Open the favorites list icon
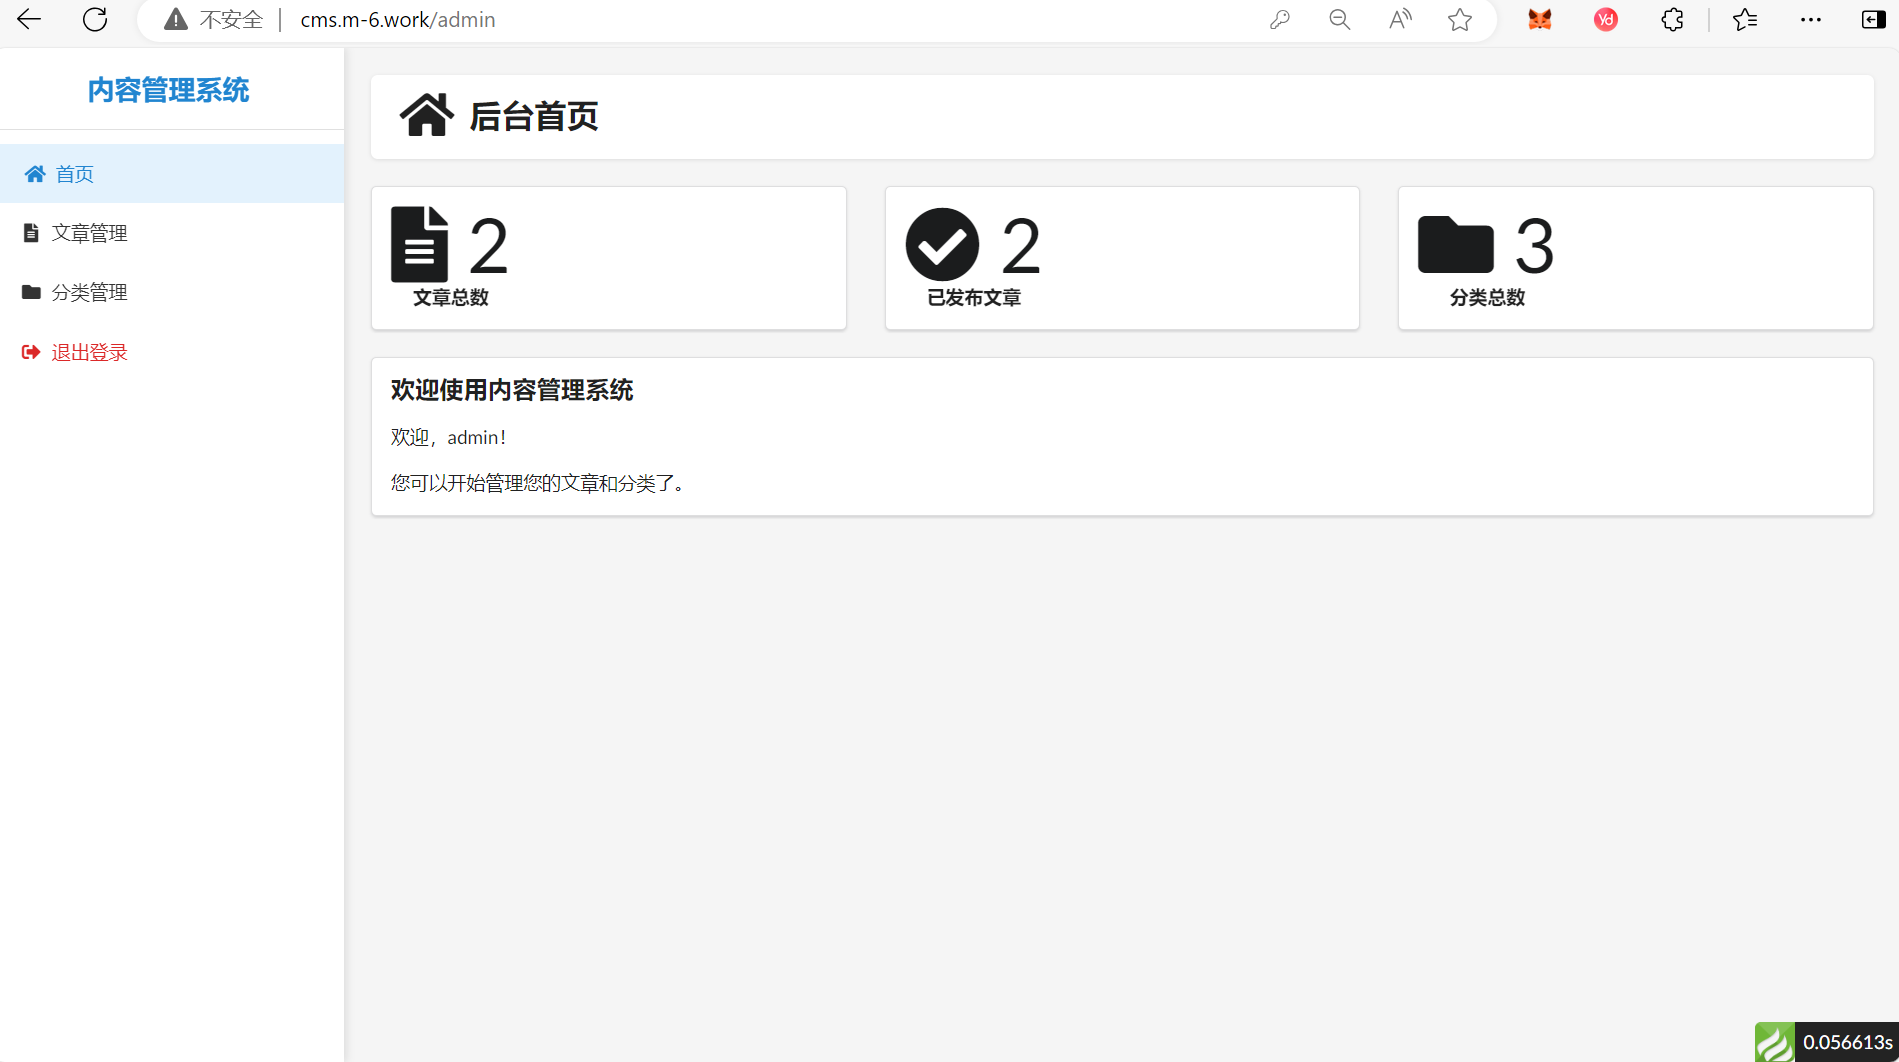Image resolution: width=1899 pixels, height=1062 pixels. coord(1745,20)
